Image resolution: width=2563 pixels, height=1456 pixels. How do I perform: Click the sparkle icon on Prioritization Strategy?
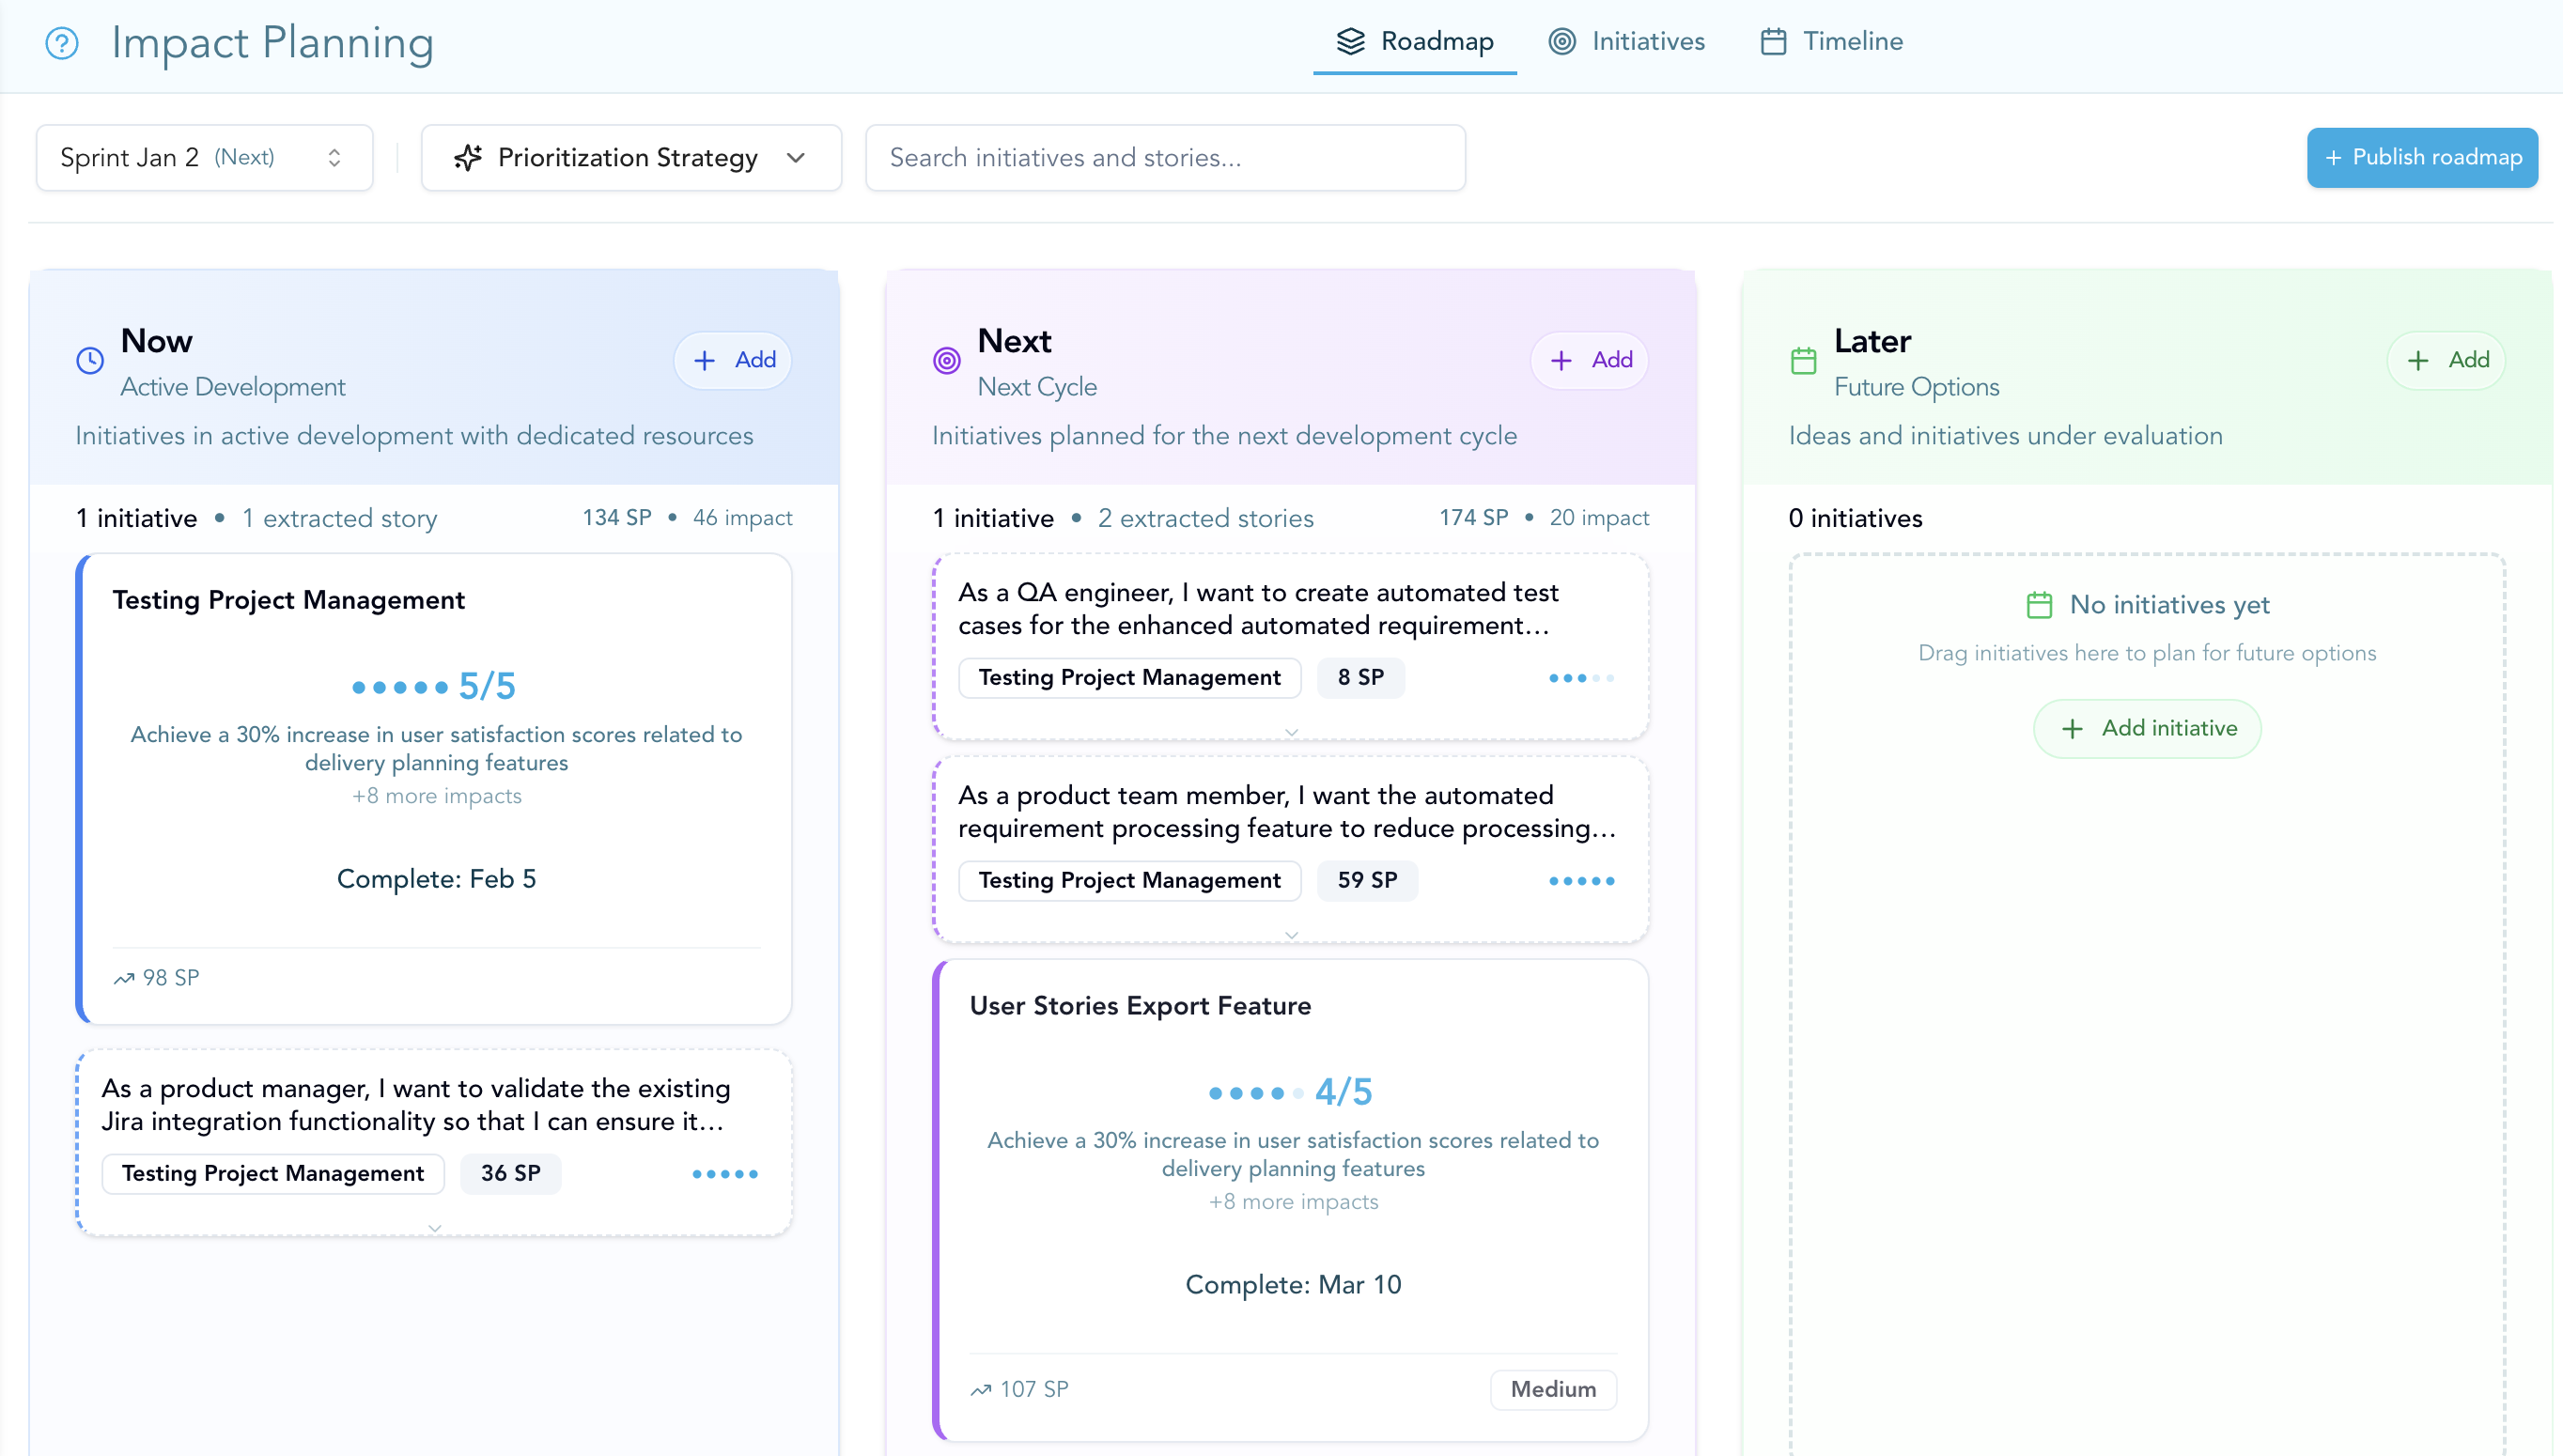click(x=470, y=157)
